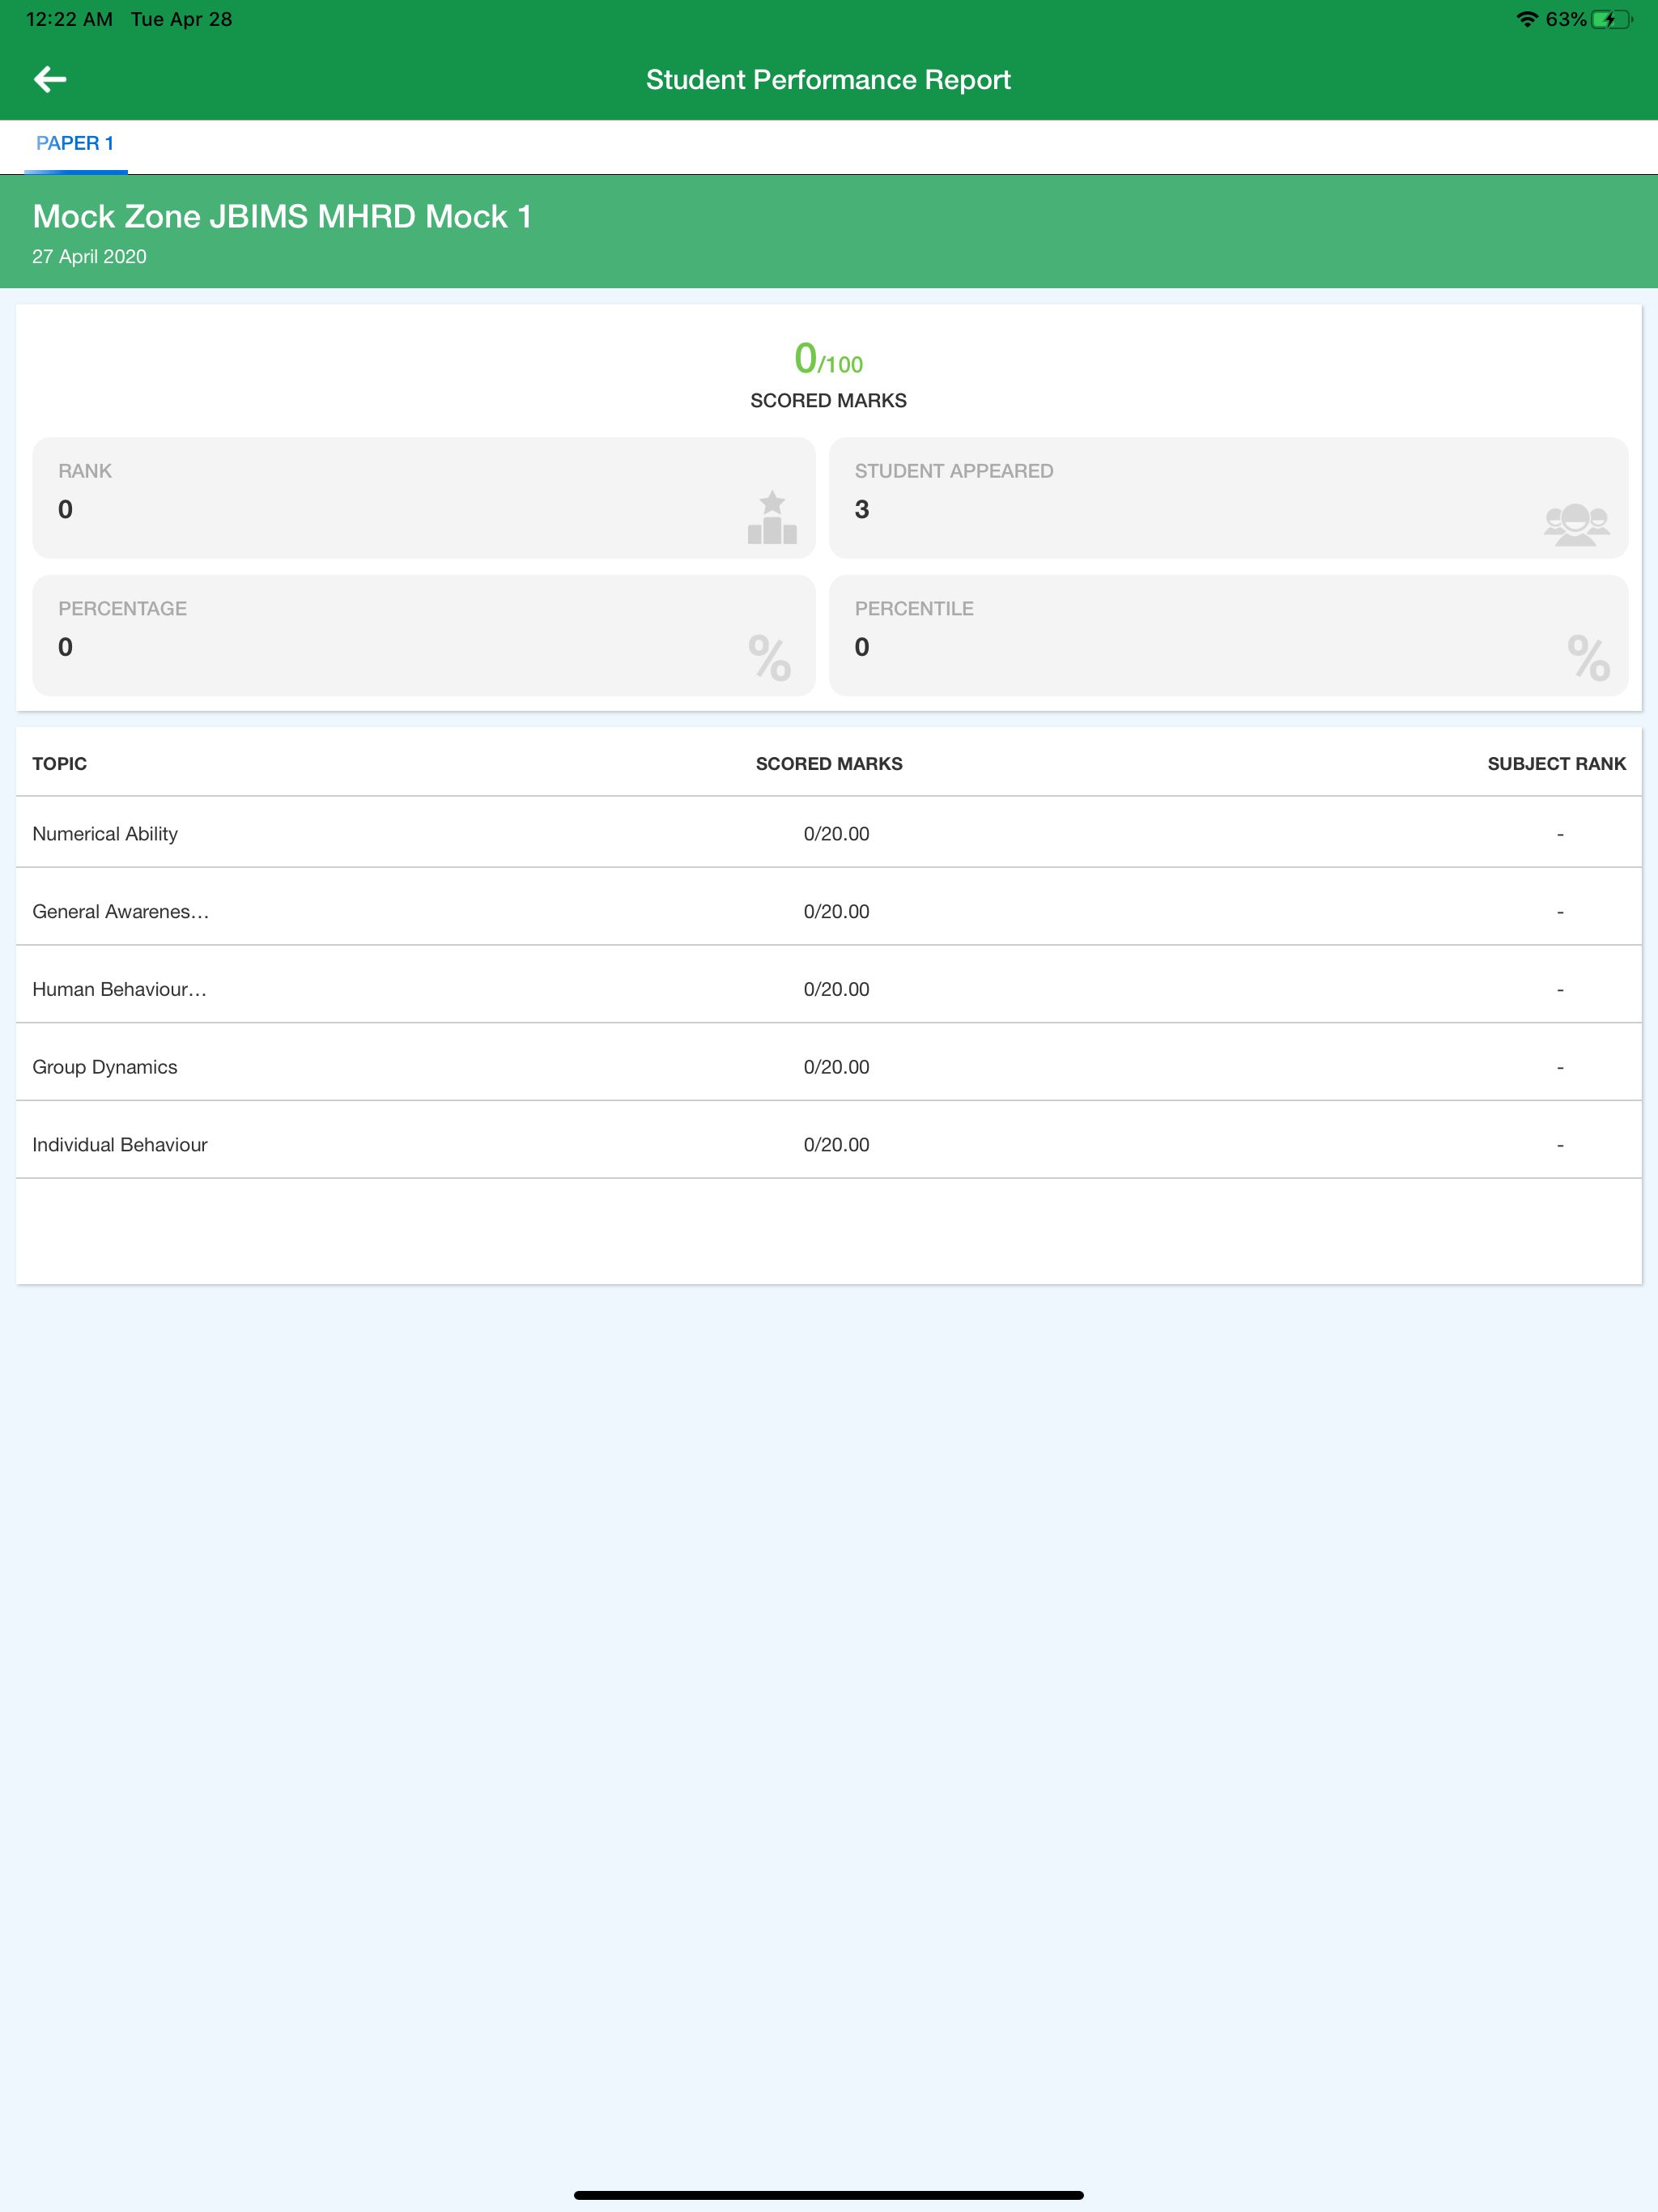This screenshot has height=2212, width=1658.
Task: Tap the TOPIC column header
Action: pyautogui.click(x=59, y=764)
